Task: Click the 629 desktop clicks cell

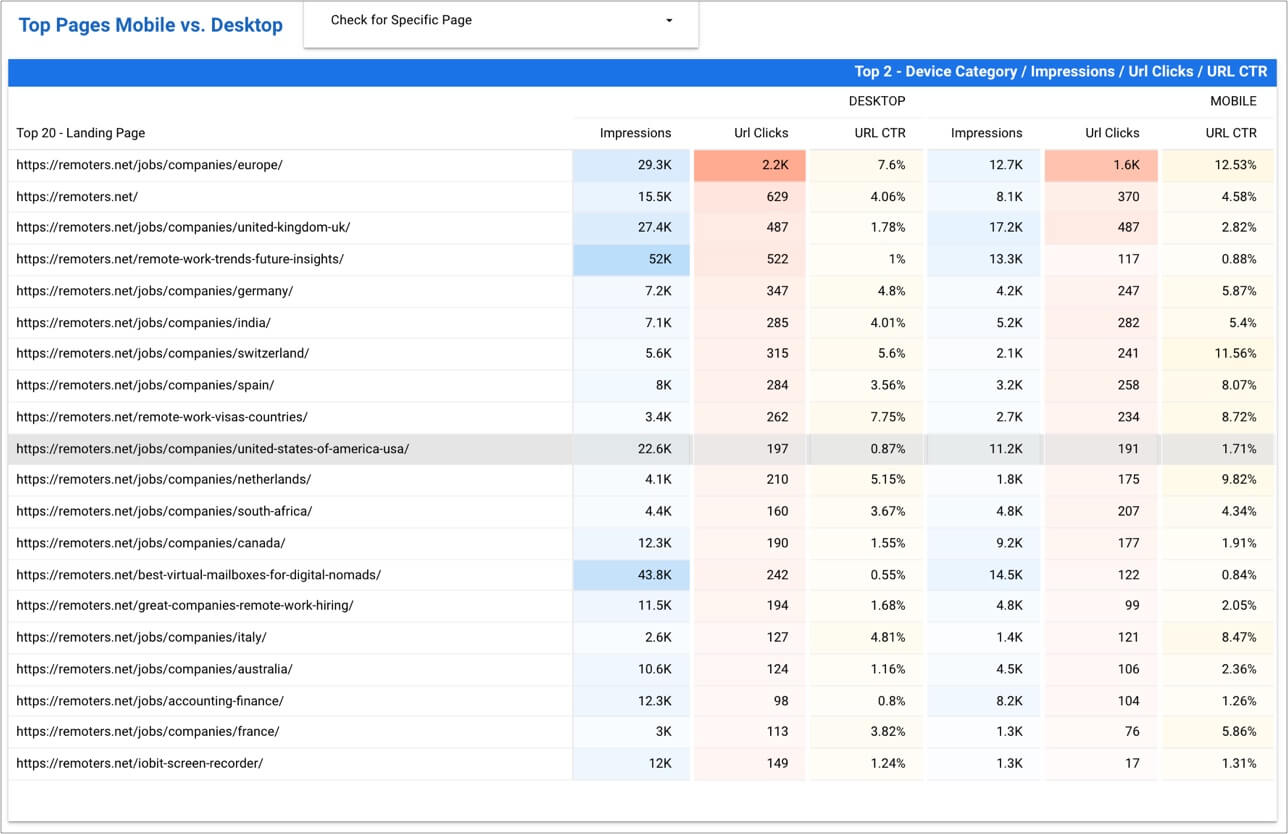Action: (x=749, y=197)
